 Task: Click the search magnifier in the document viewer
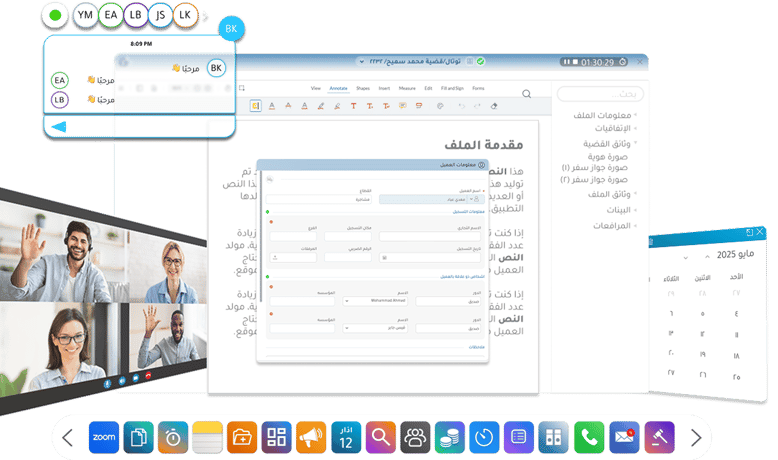coord(526,94)
